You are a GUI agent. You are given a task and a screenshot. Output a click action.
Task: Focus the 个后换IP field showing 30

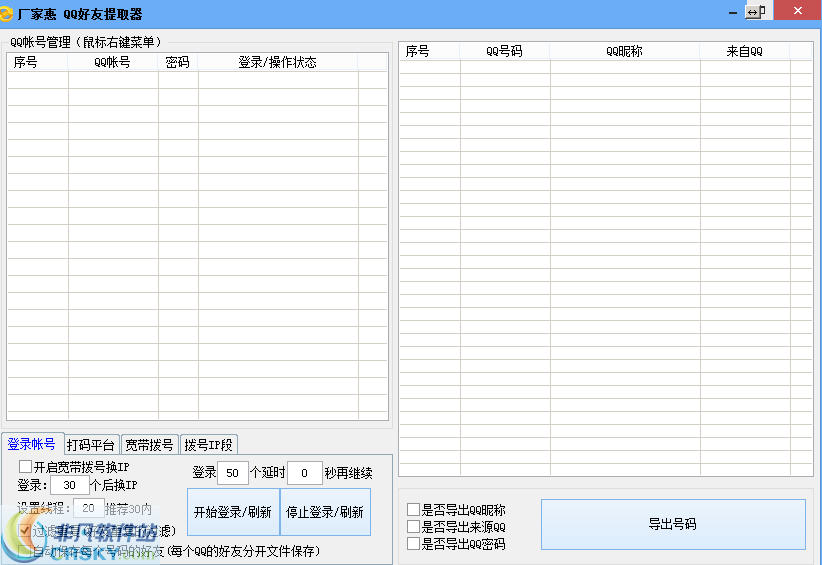point(69,485)
